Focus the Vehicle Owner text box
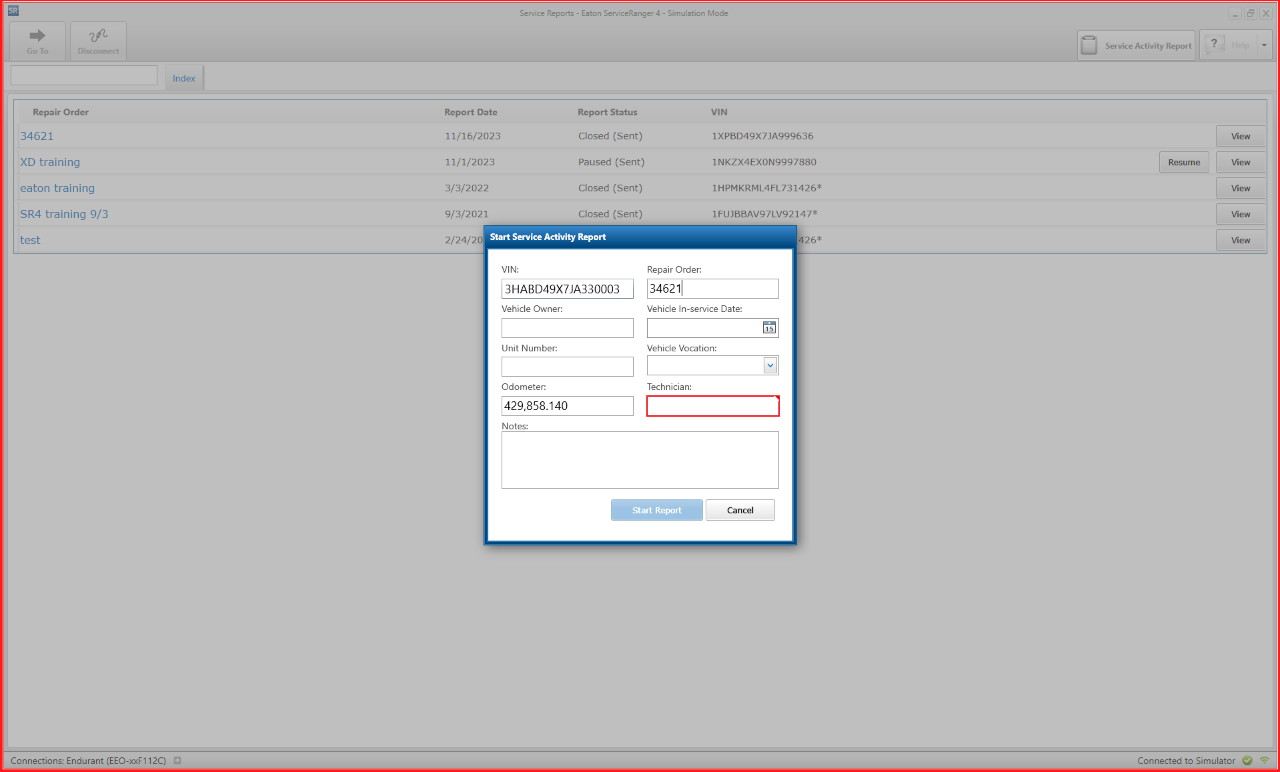Screen dimensions: 1280x772 (567, 328)
